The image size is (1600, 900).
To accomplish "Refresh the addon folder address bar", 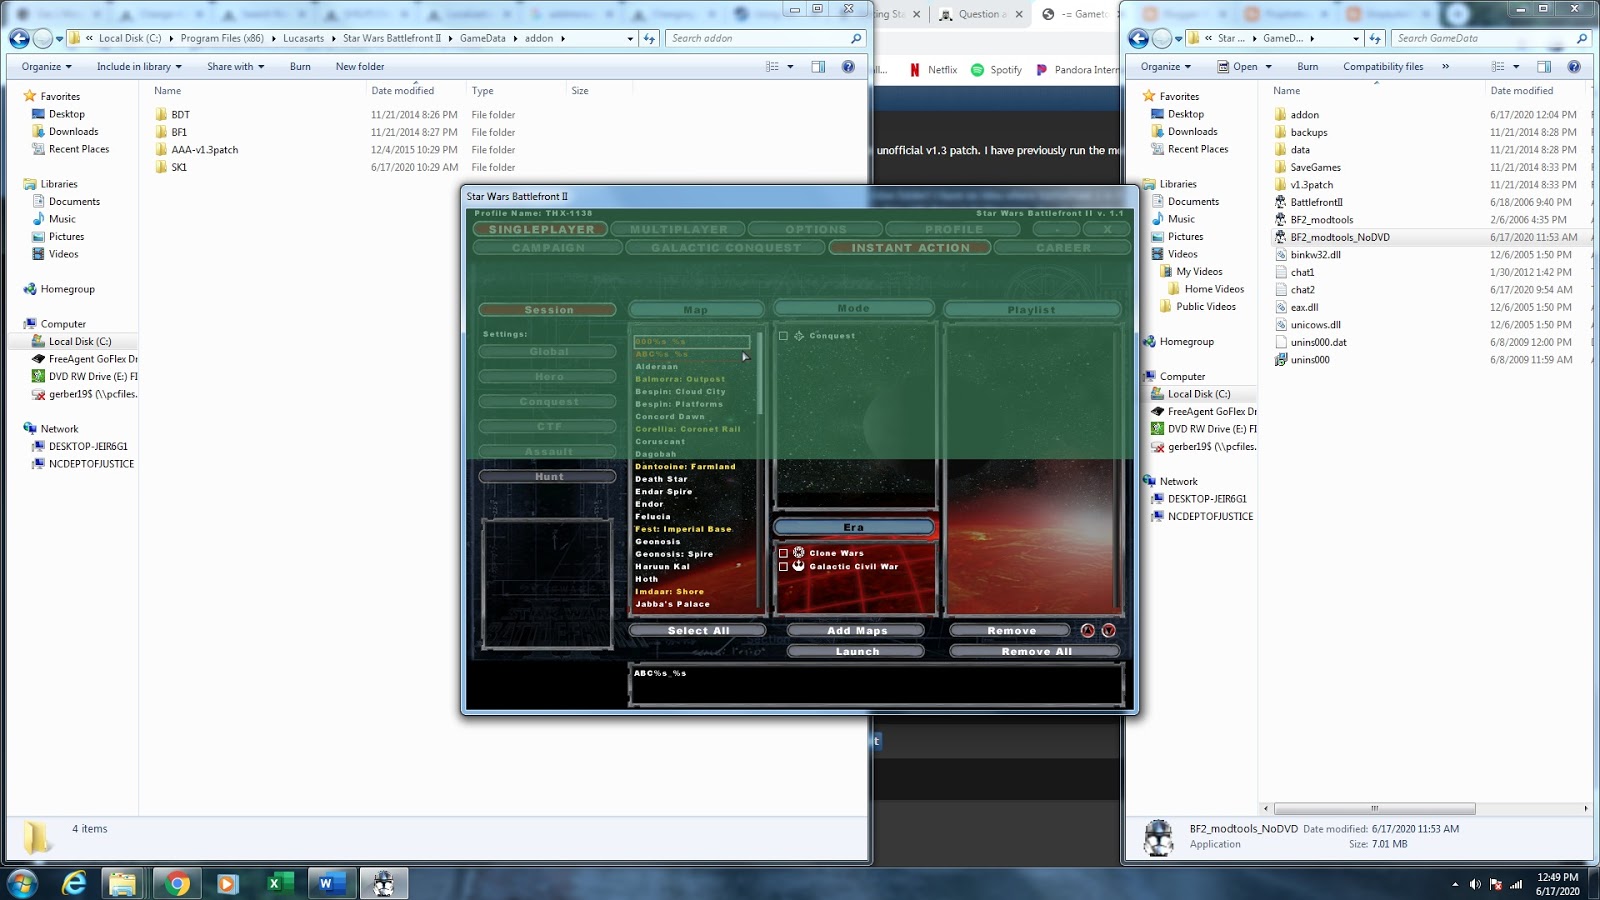I will click(x=649, y=38).
